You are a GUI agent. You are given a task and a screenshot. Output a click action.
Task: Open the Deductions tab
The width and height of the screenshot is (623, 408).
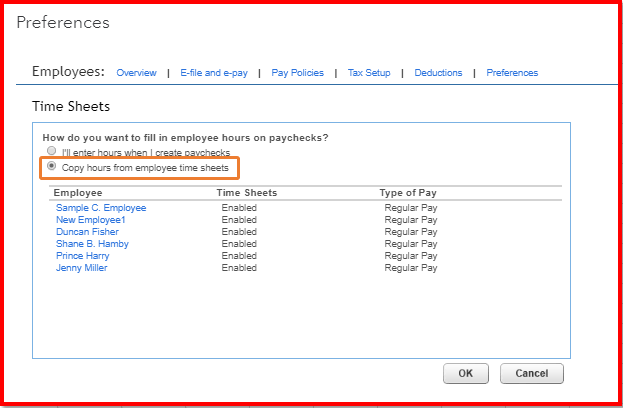click(x=439, y=73)
